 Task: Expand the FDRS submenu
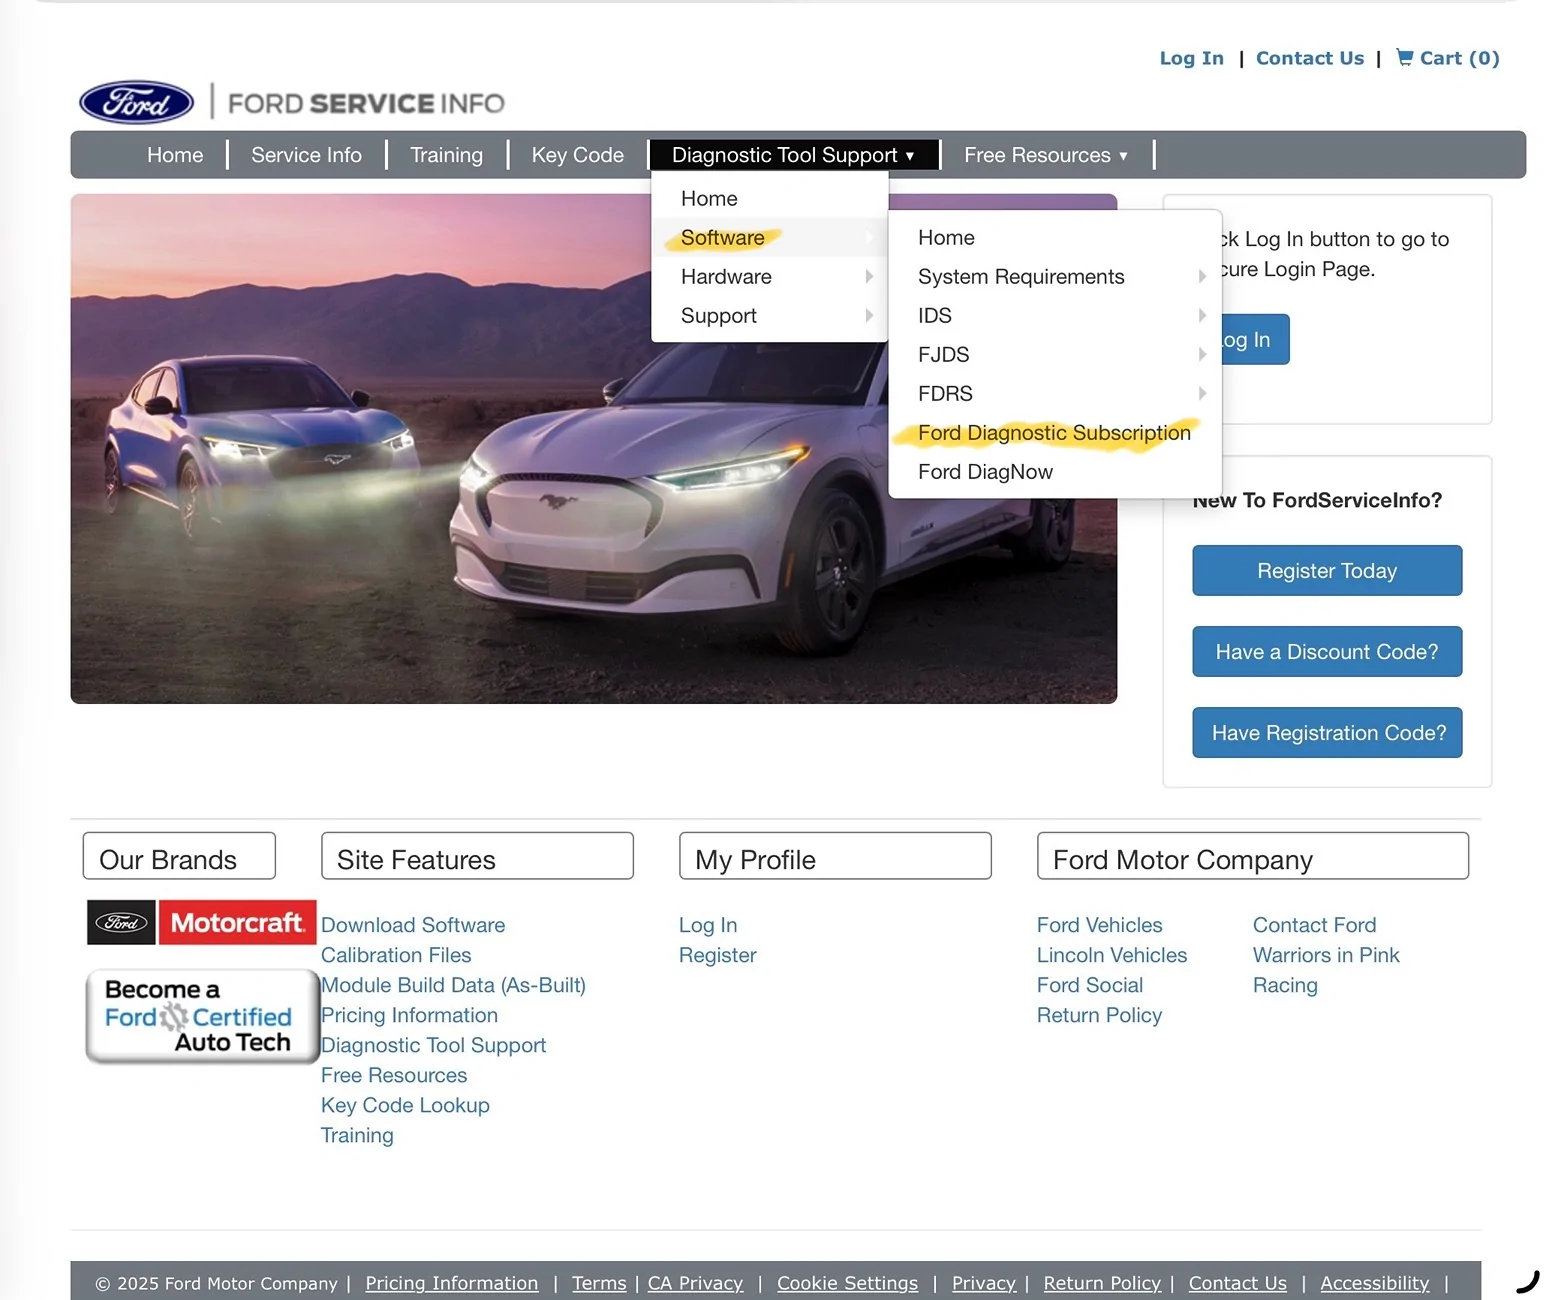[1055, 394]
